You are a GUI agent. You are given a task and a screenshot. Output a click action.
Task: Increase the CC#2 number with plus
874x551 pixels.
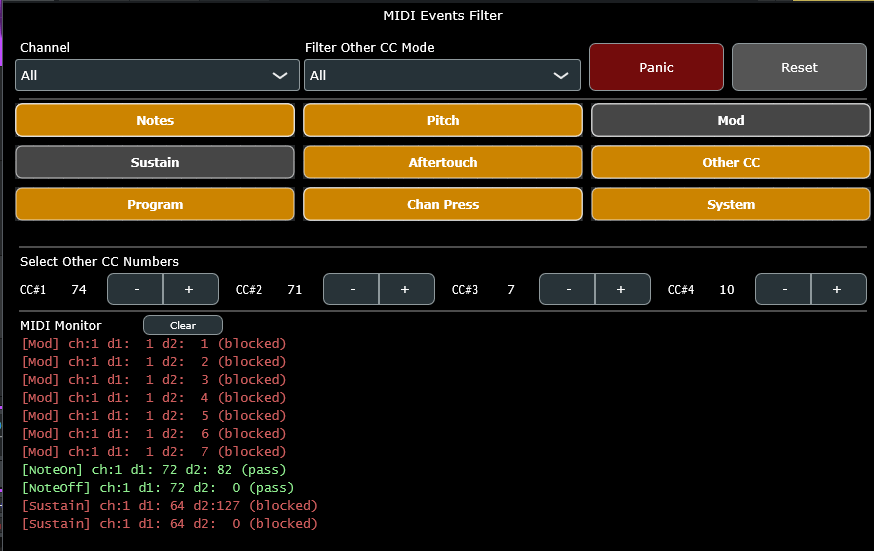click(406, 289)
